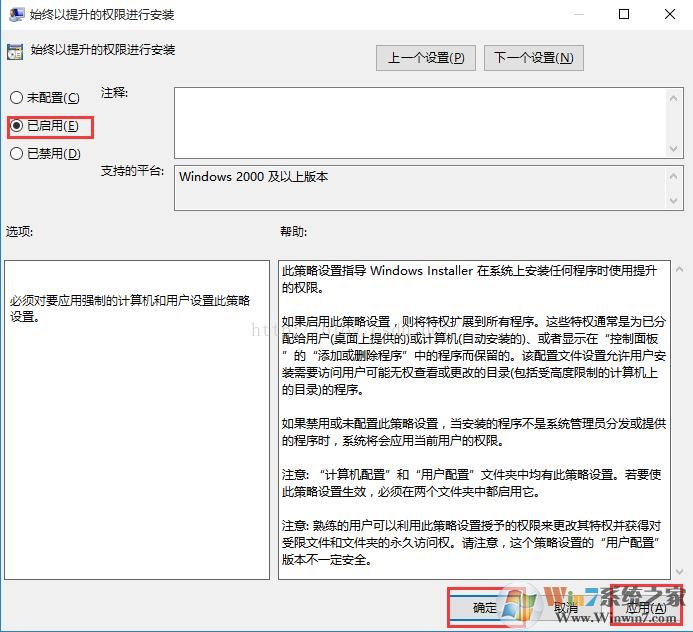Image resolution: width=693 pixels, height=632 pixels.
Task: Click the heading 始终以提升的权限进行安装 beside the policy icon
Action: tap(103, 49)
